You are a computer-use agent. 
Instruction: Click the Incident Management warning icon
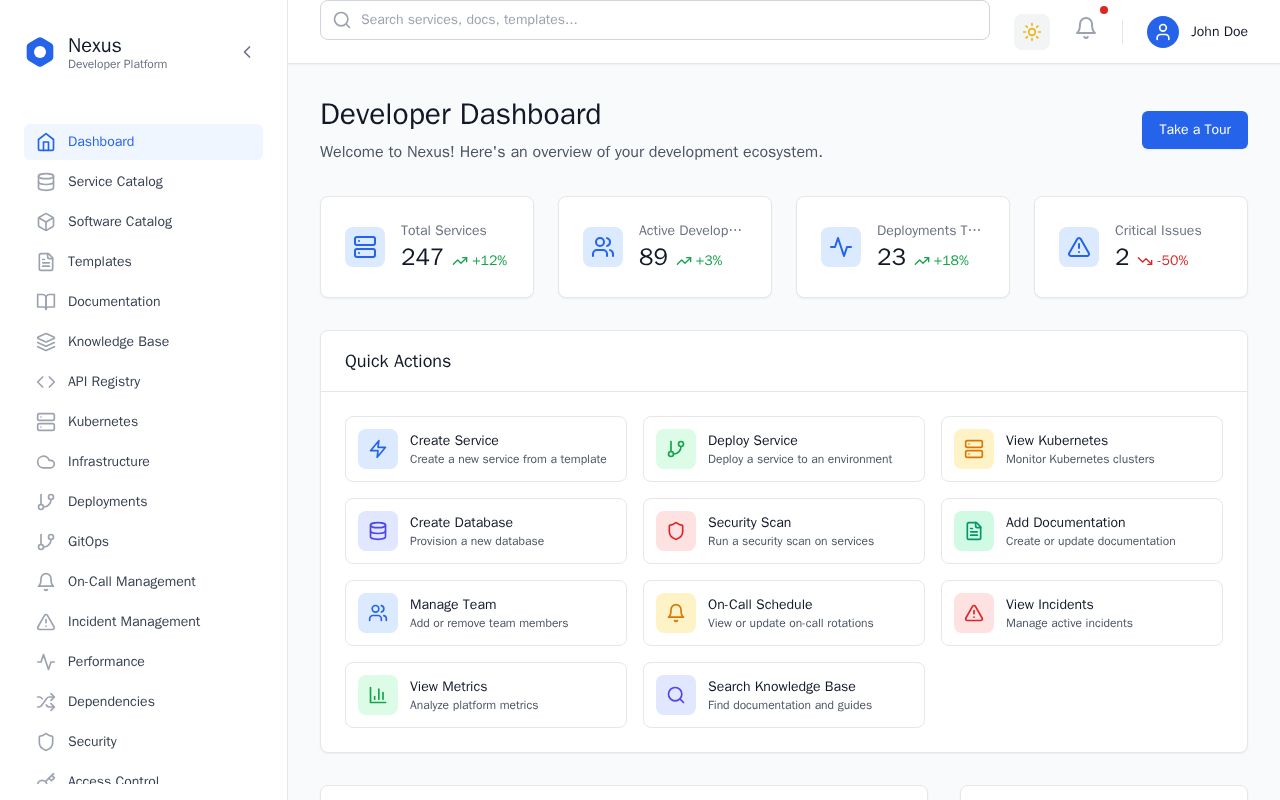click(46, 622)
